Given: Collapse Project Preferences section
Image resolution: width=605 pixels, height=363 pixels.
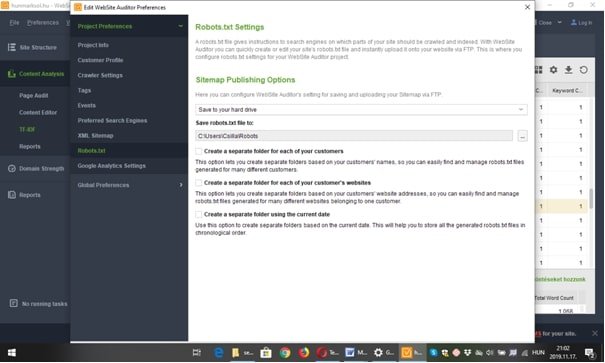Looking at the screenshot, I should click(x=180, y=26).
